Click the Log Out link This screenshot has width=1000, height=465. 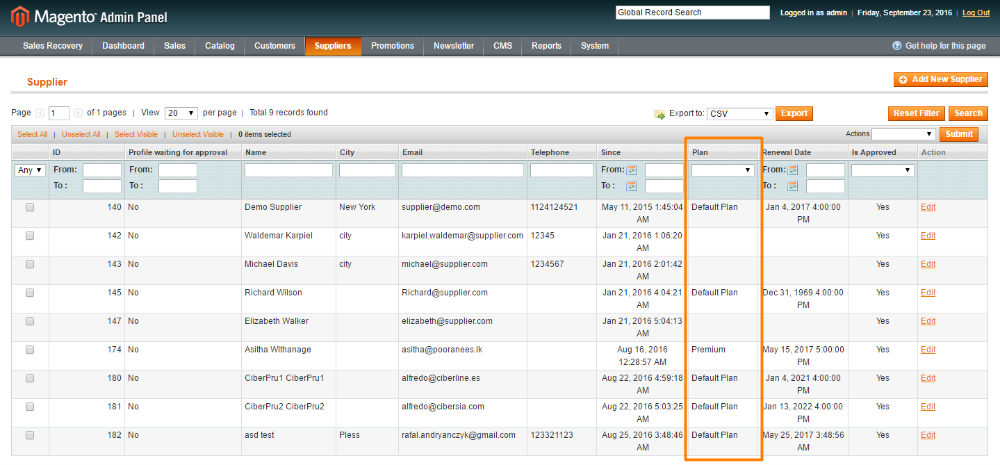(x=976, y=13)
